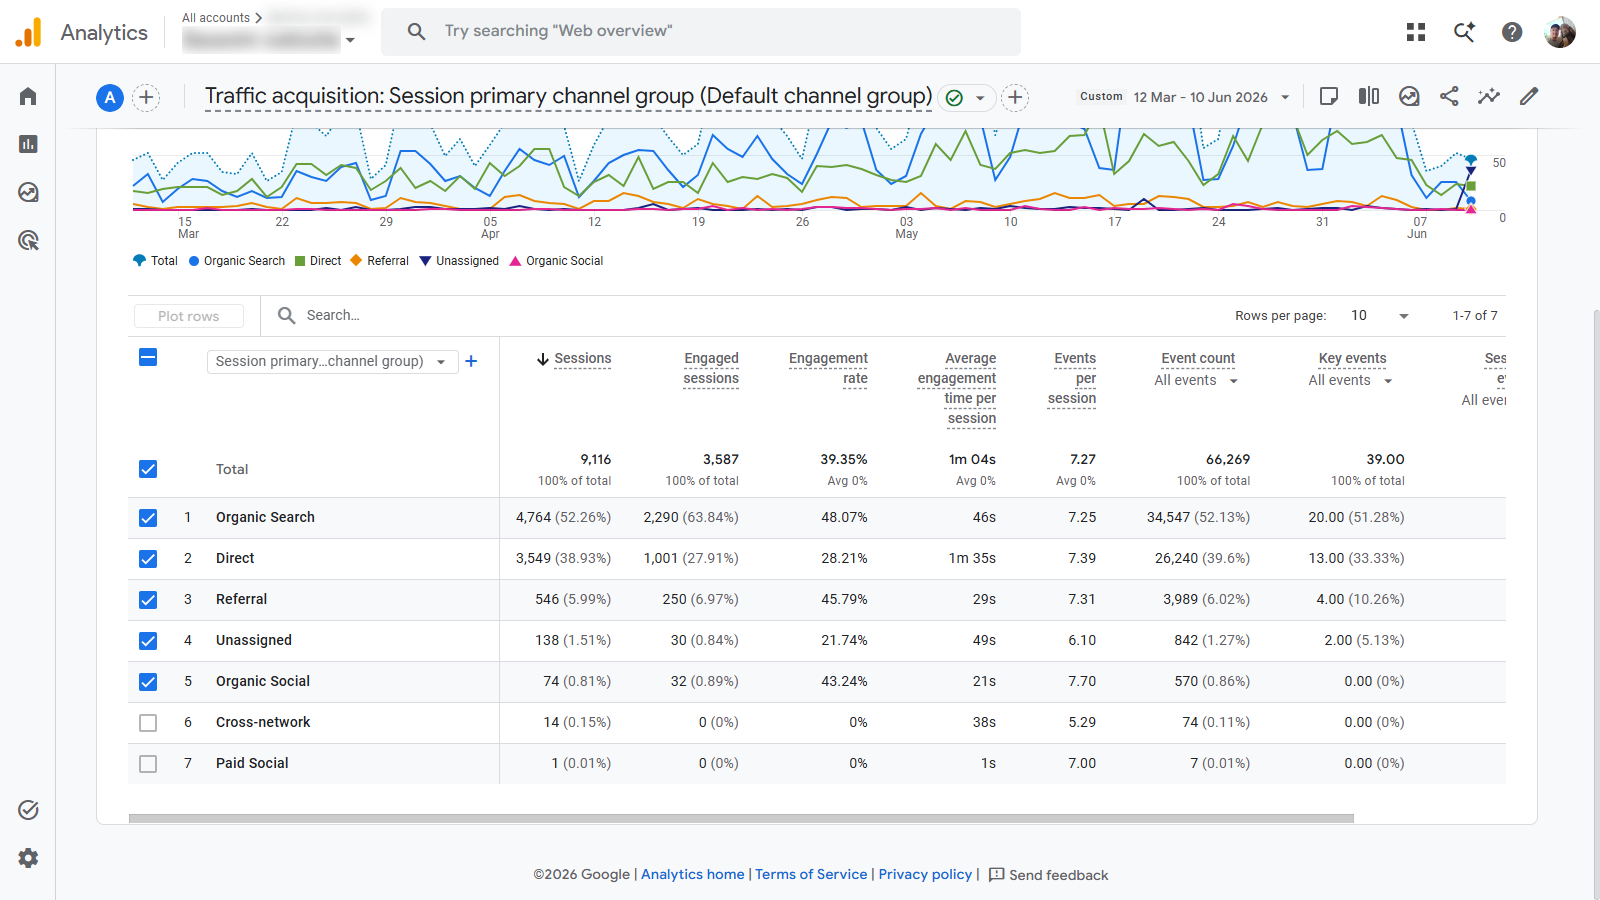Open the Google apps grid icon
Screen dimensions: 1600x900
tap(1416, 32)
